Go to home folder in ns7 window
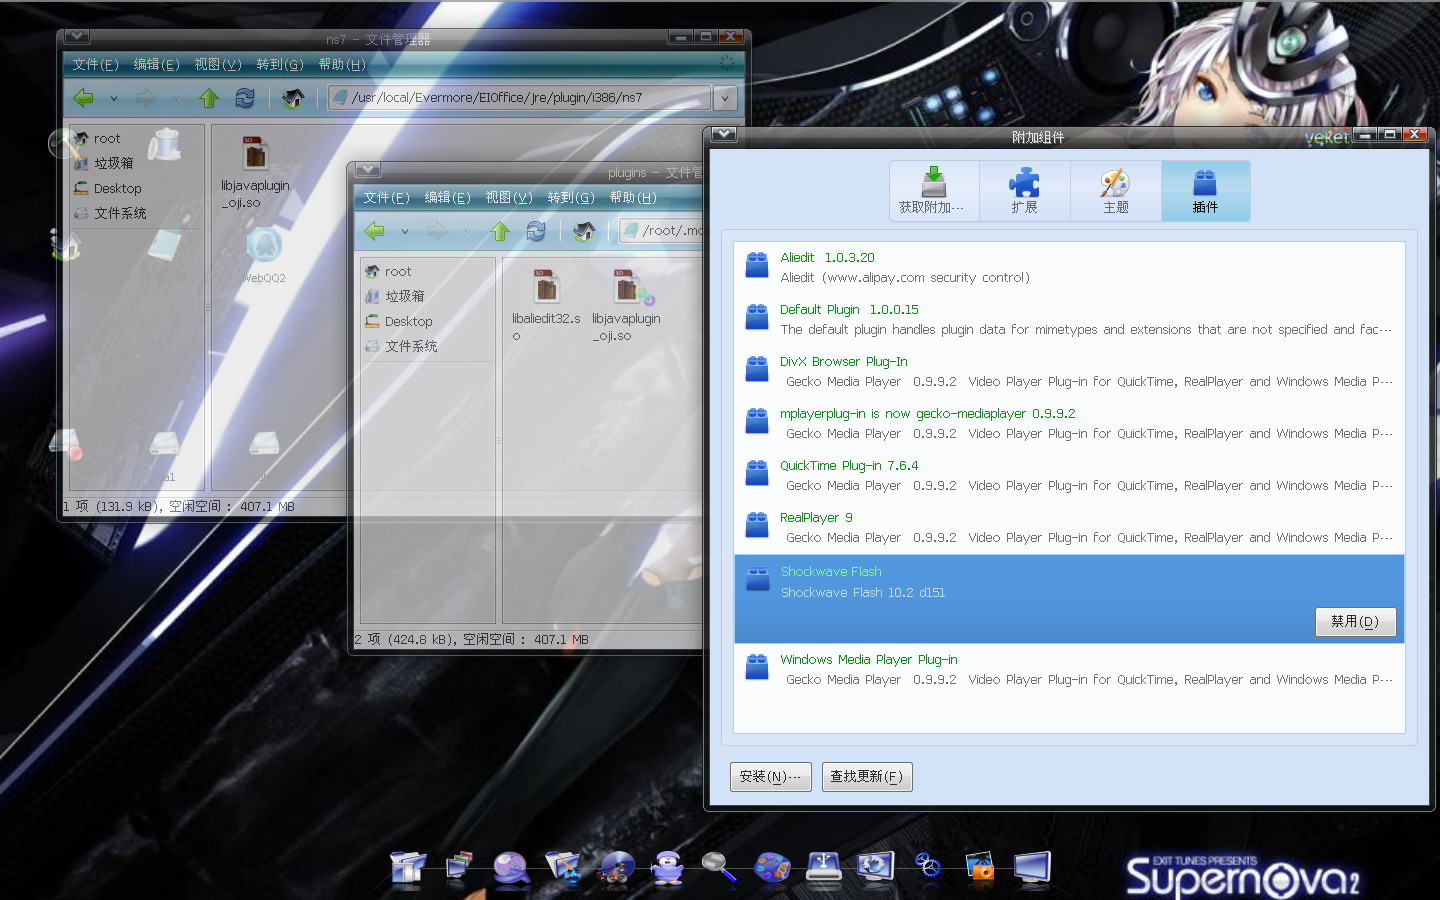 (x=293, y=98)
